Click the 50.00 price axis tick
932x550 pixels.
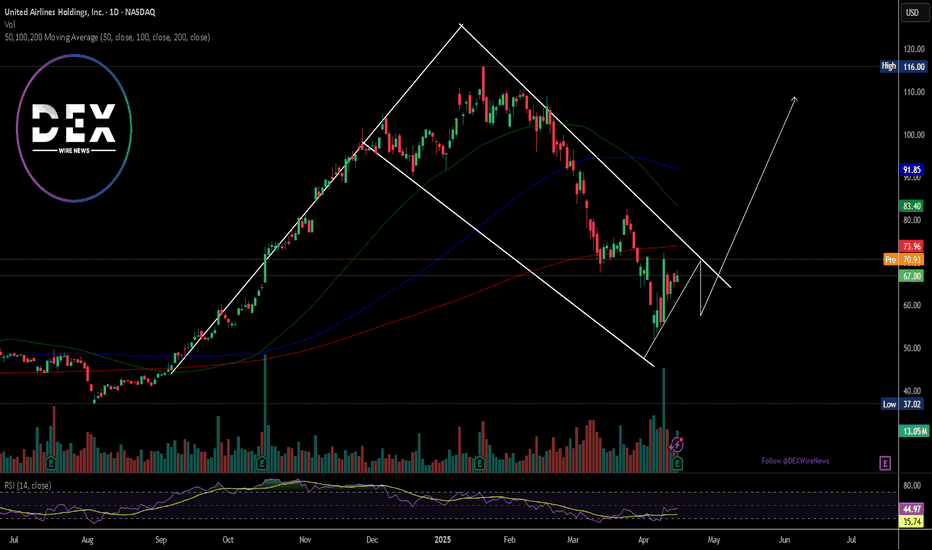pyautogui.click(x=912, y=348)
